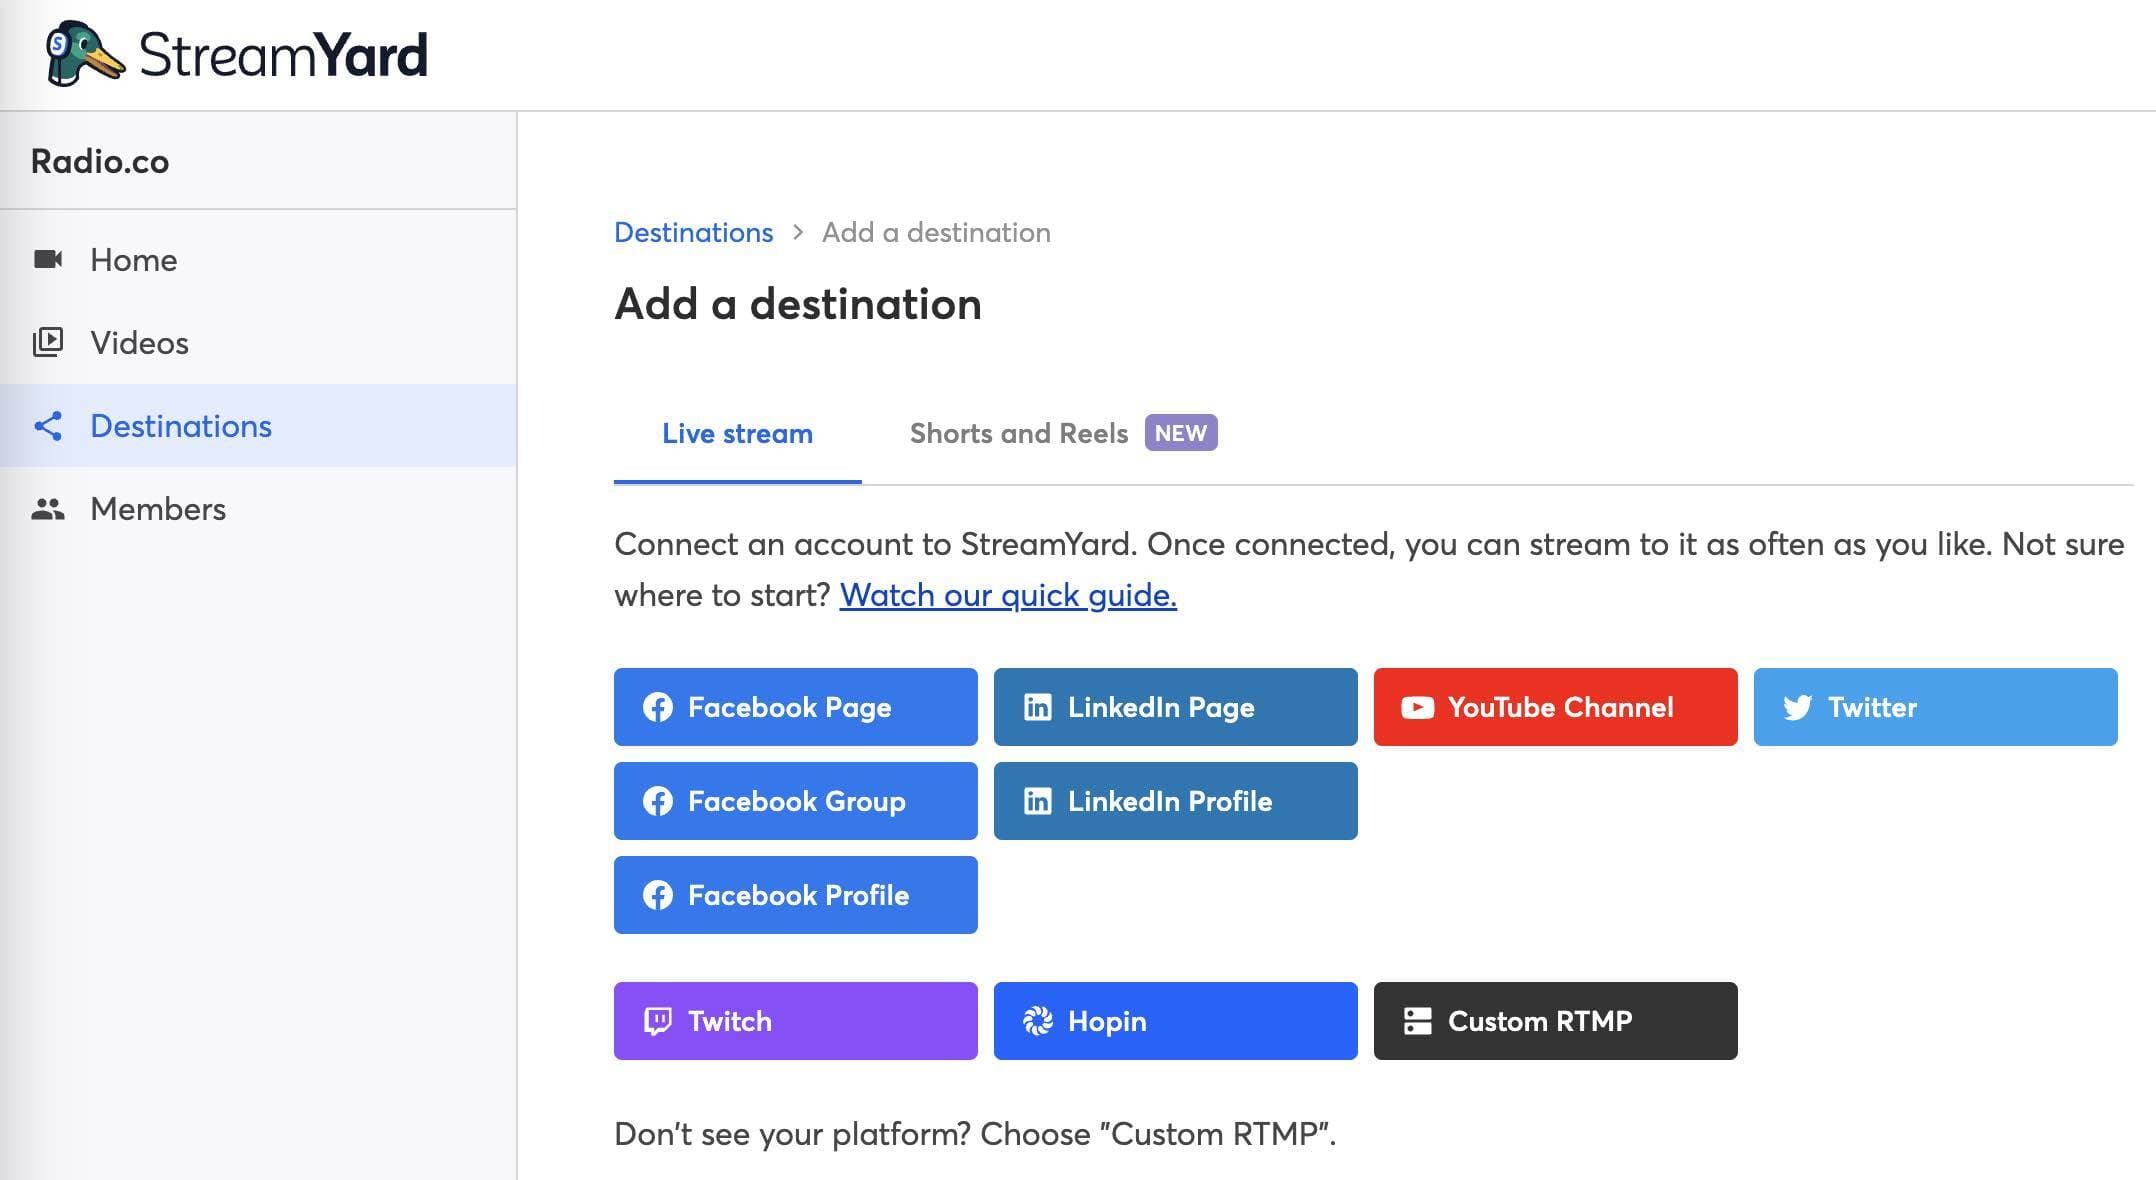Connect a LinkedIn Profile account
The width and height of the screenshot is (2156, 1180).
(1174, 800)
